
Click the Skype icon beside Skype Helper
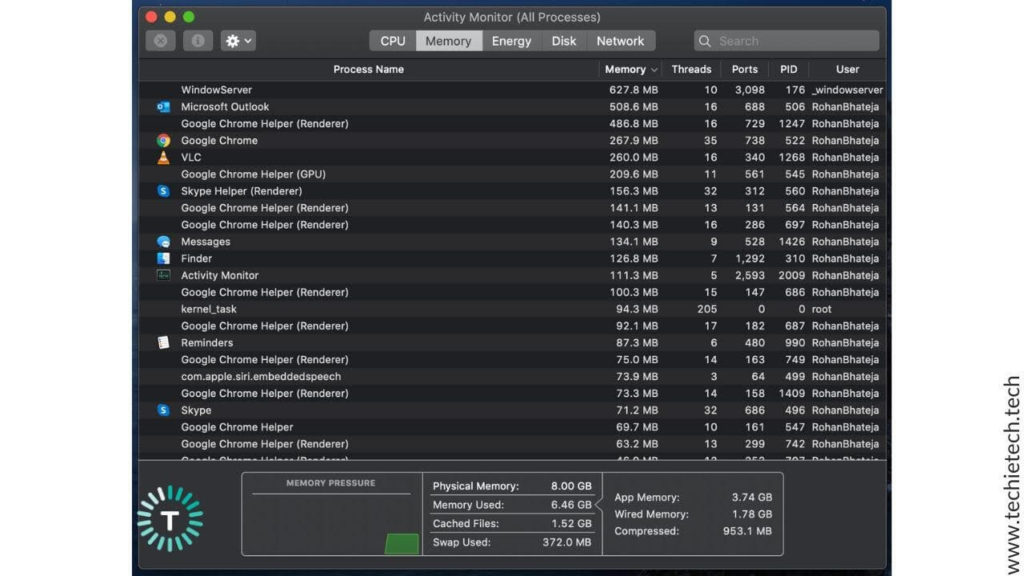tap(162, 191)
